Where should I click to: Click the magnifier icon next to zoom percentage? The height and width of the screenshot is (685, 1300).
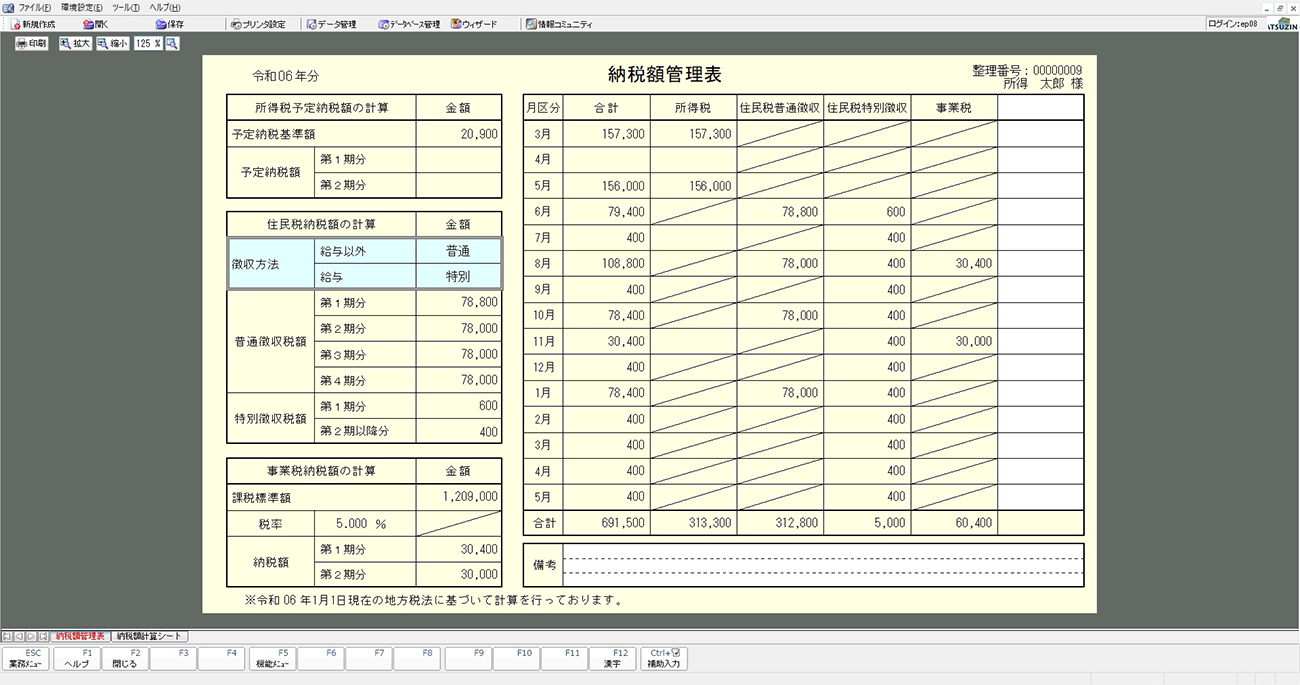(172, 44)
